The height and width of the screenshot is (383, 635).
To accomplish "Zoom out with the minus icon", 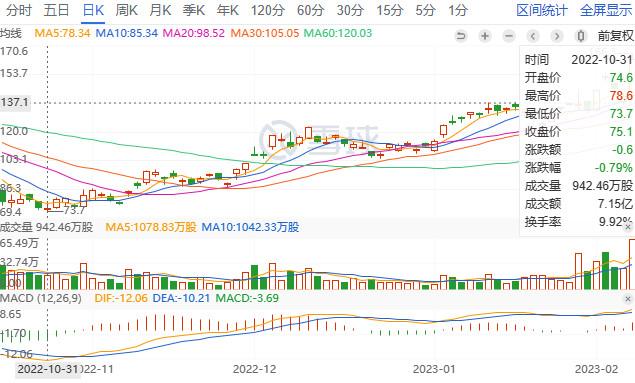I will [509, 36].
